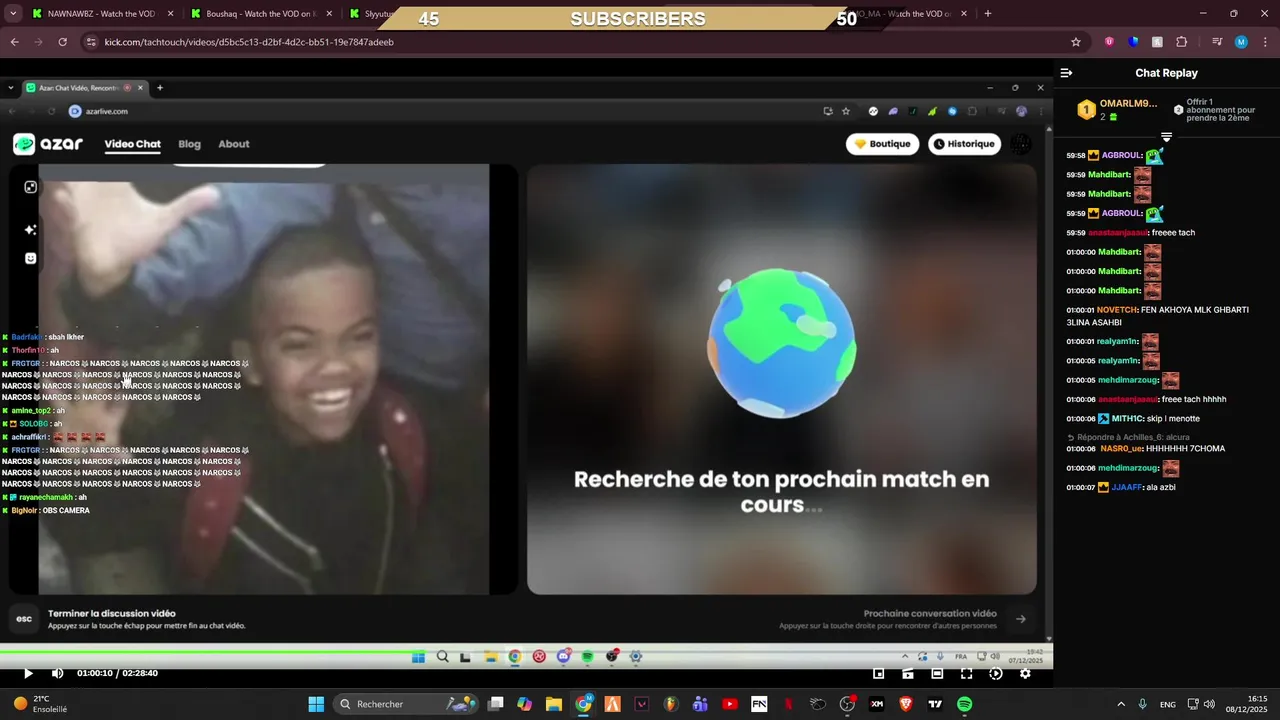Close the Boushaq tab
Image resolution: width=1280 pixels, height=720 pixels.
coord(330,14)
